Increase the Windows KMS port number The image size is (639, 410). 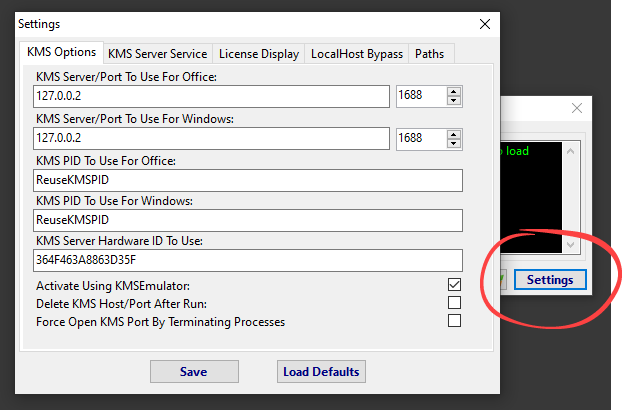(454, 133)
